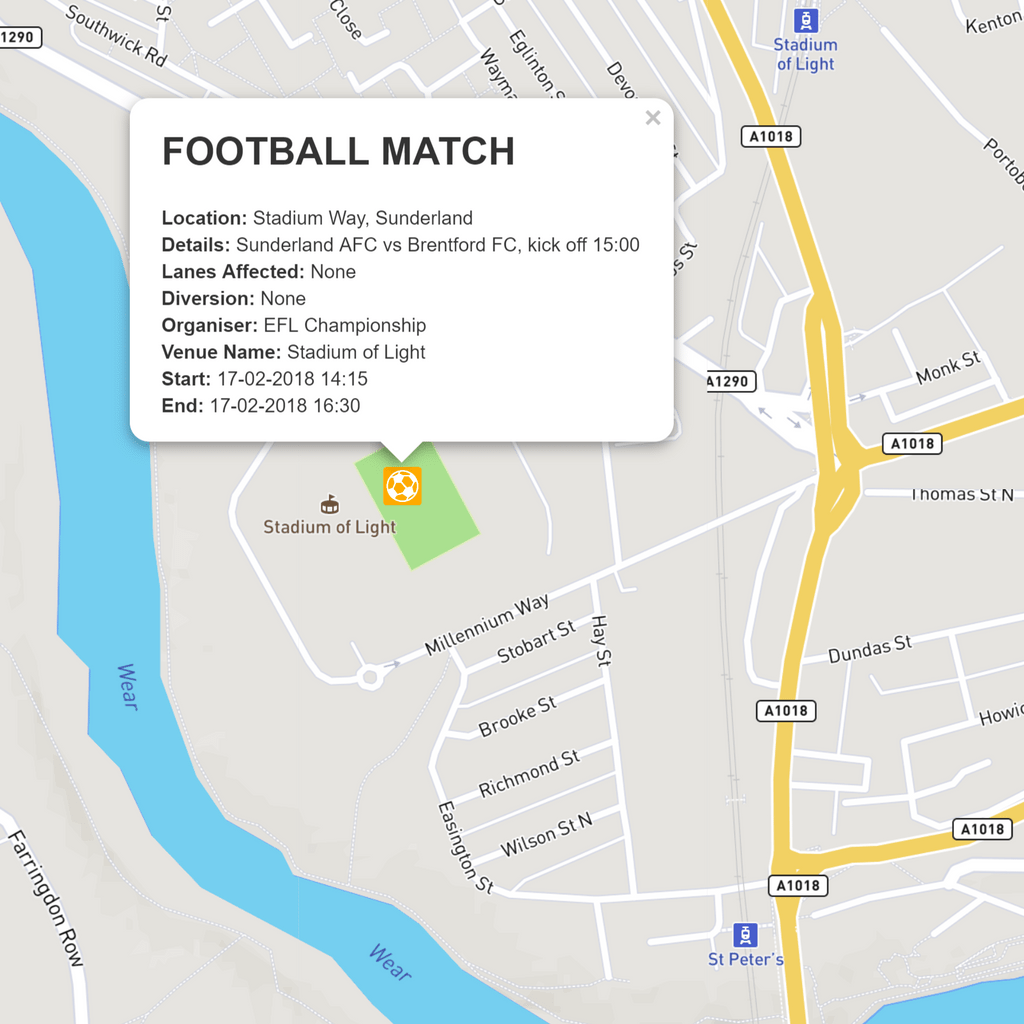Click the orange football match marker icon
Viewport: 1024px width, 1024px height.
[x=402, y=486]
